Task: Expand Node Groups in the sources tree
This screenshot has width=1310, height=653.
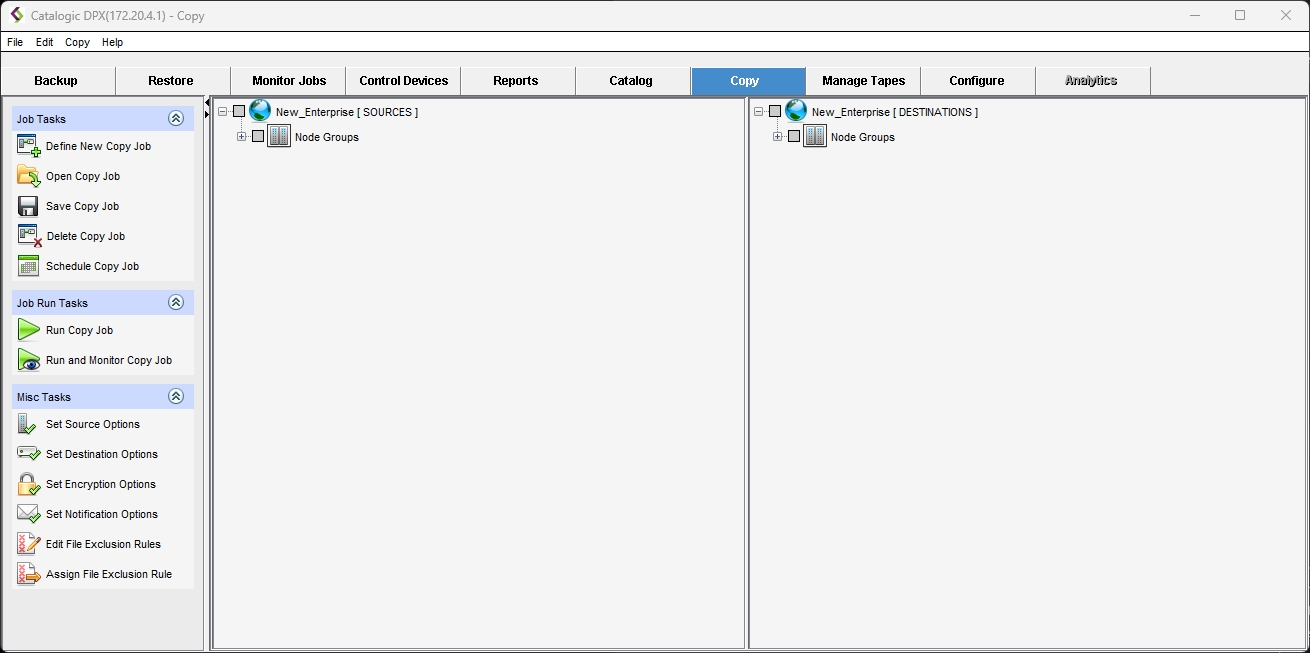Action: coord(242,137)
